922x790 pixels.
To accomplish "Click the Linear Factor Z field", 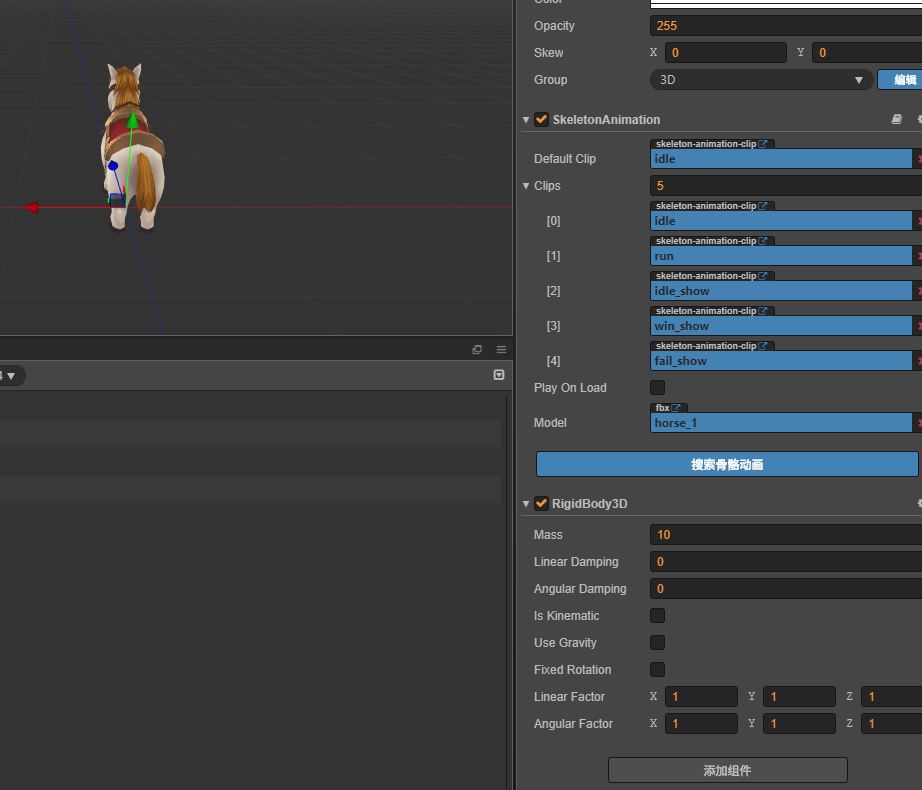I will coord(891,697).
